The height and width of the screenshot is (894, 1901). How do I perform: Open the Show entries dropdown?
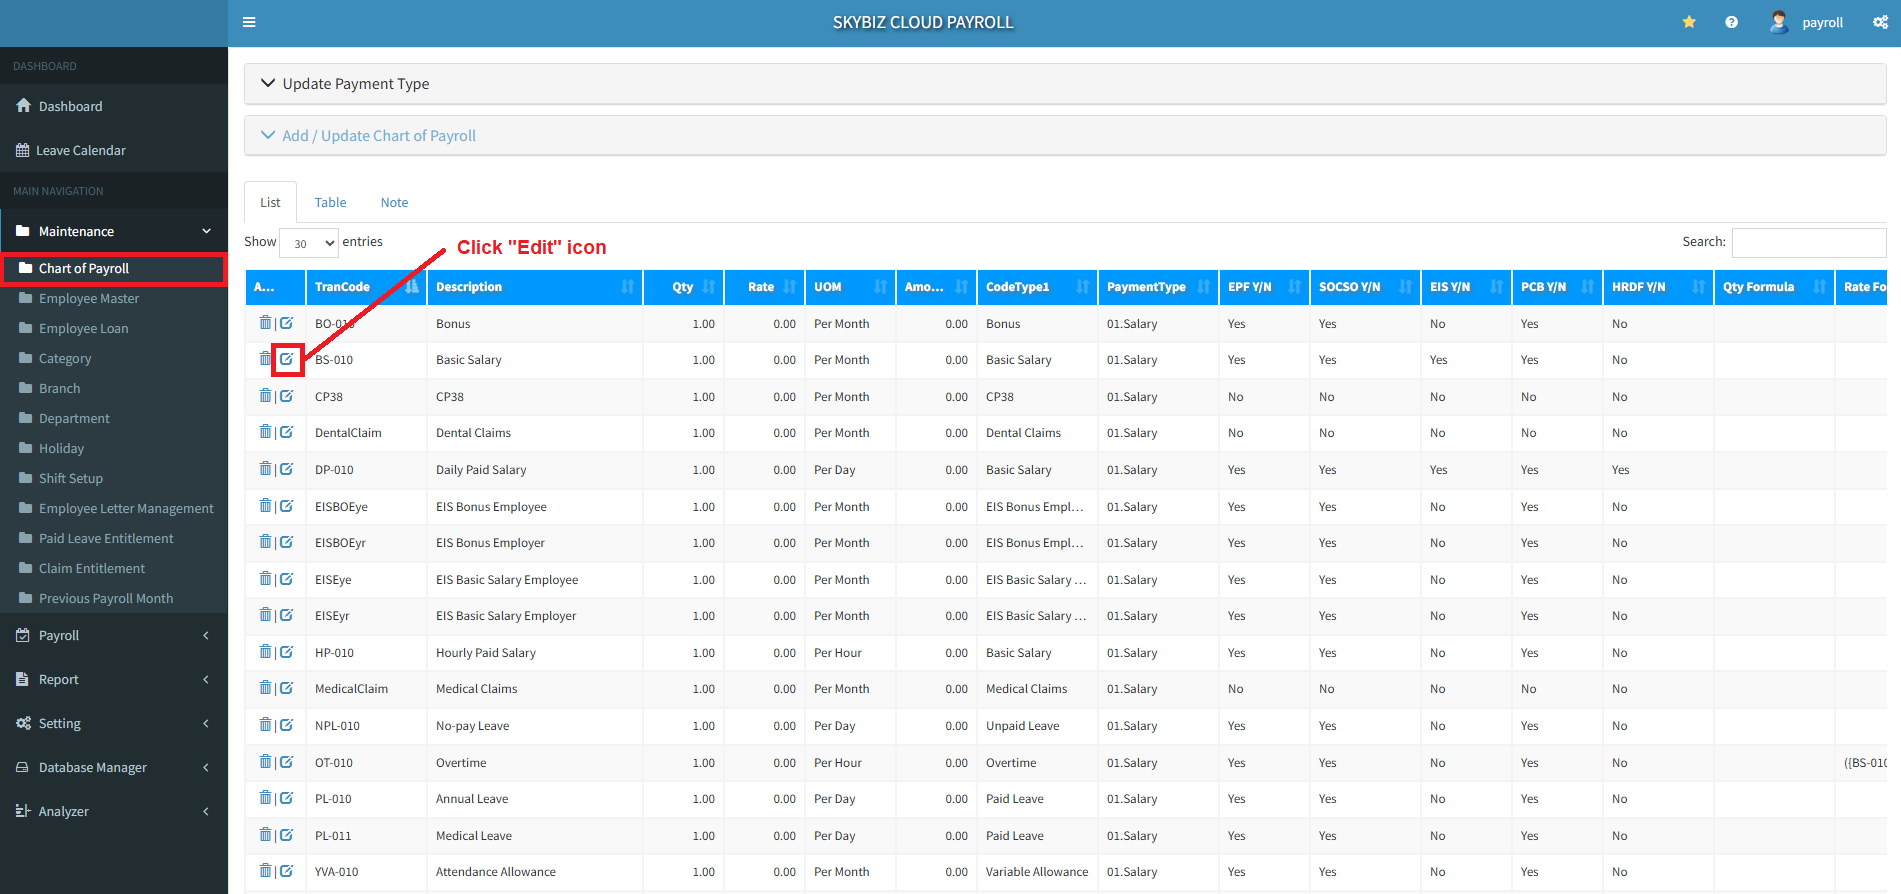(309, 243)
